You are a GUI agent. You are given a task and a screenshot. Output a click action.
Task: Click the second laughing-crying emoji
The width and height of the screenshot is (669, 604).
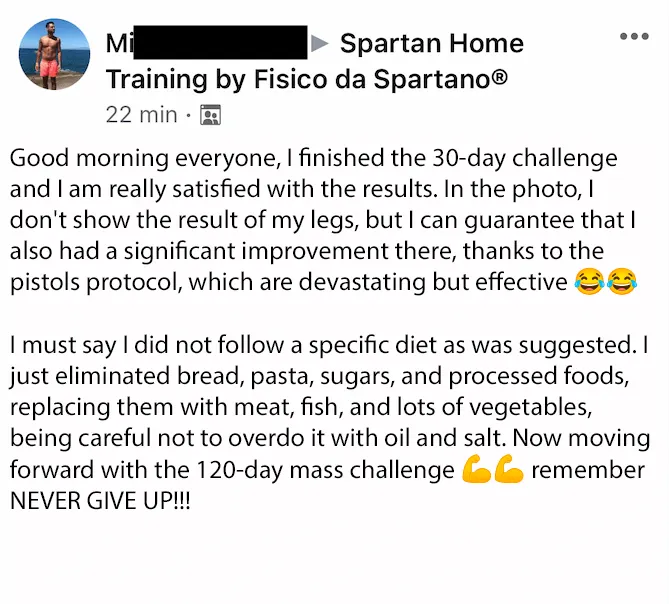click(x=622, y=282)
